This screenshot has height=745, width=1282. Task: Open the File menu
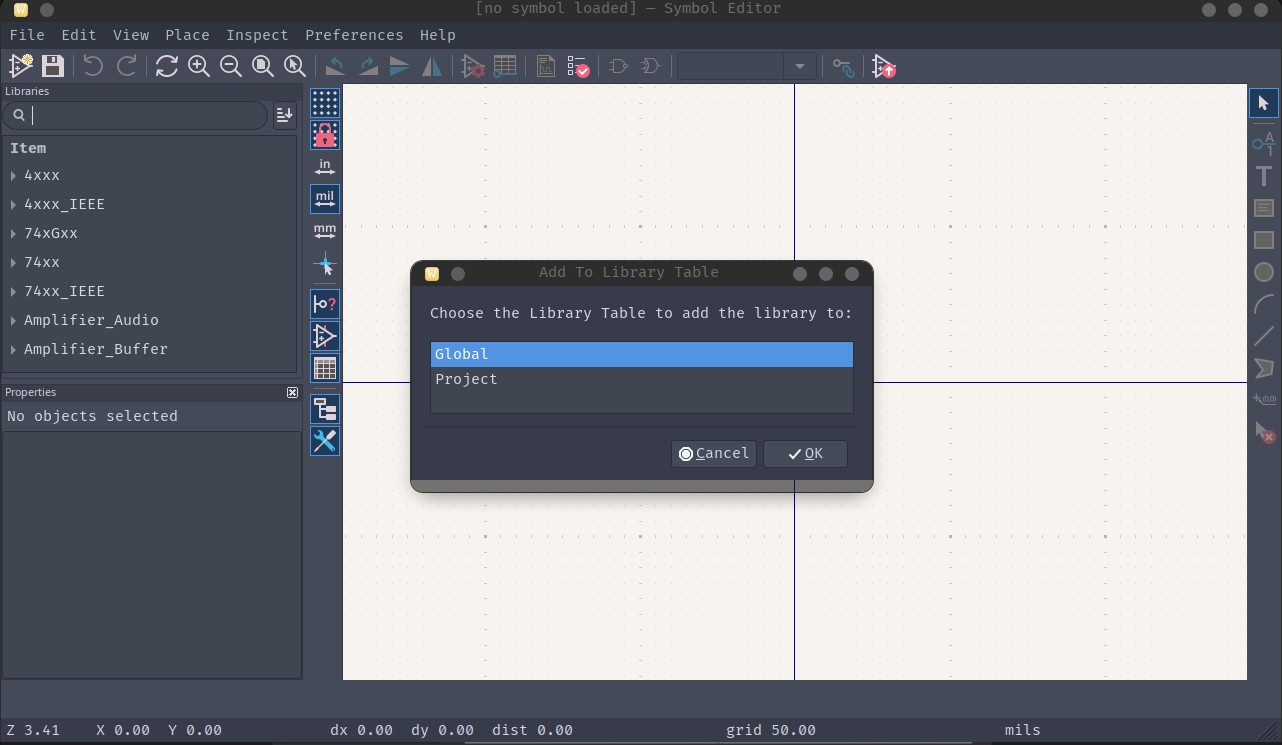[x=27, y=34]
